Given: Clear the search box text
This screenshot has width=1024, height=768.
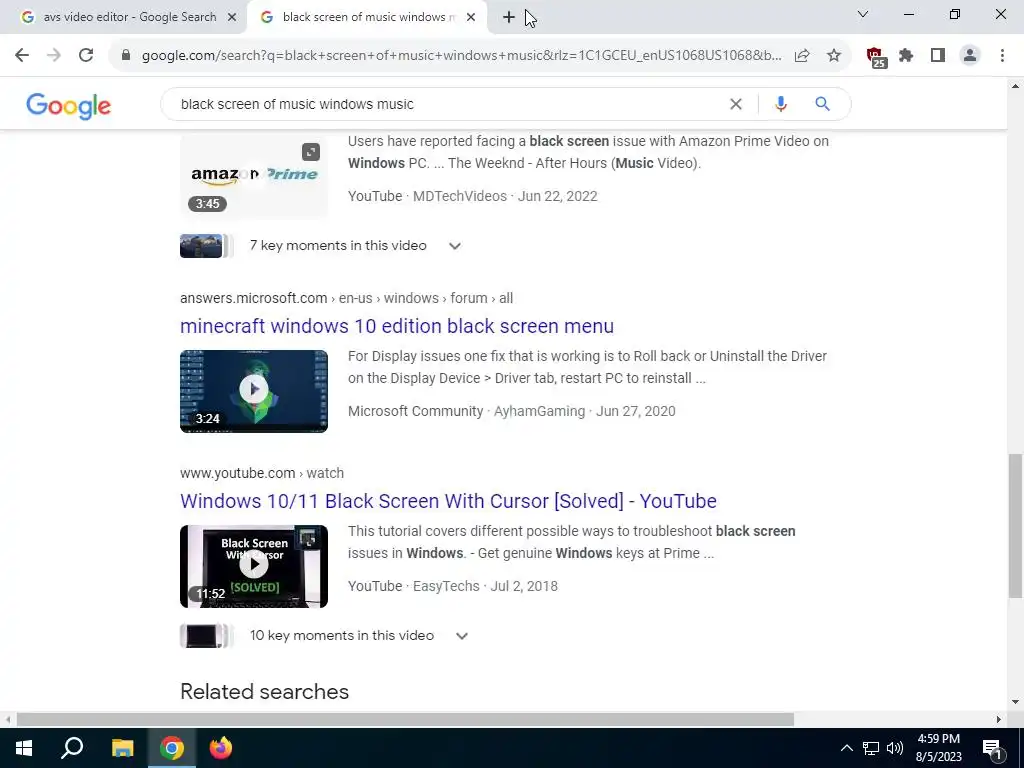Looking at the screenshot, I should 736,104.
